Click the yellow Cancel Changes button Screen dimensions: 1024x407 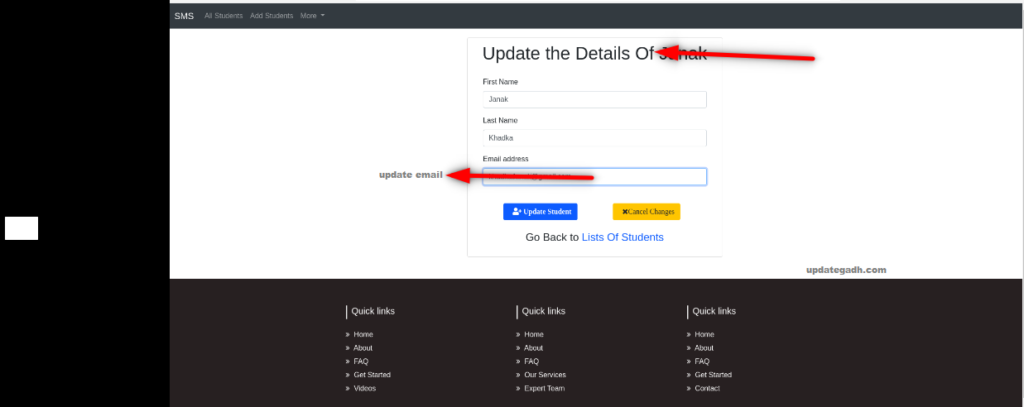tap(646, 212)
